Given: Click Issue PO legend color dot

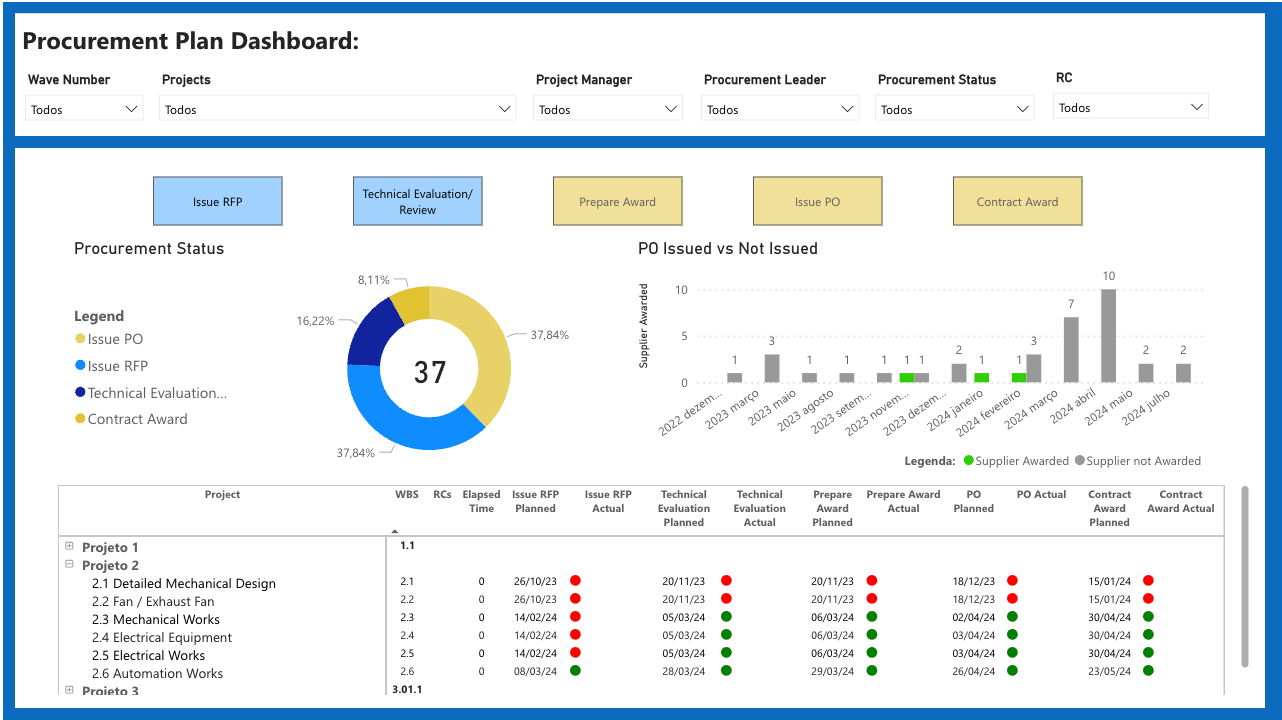Looking at the screenshot, I should (80, 340).
